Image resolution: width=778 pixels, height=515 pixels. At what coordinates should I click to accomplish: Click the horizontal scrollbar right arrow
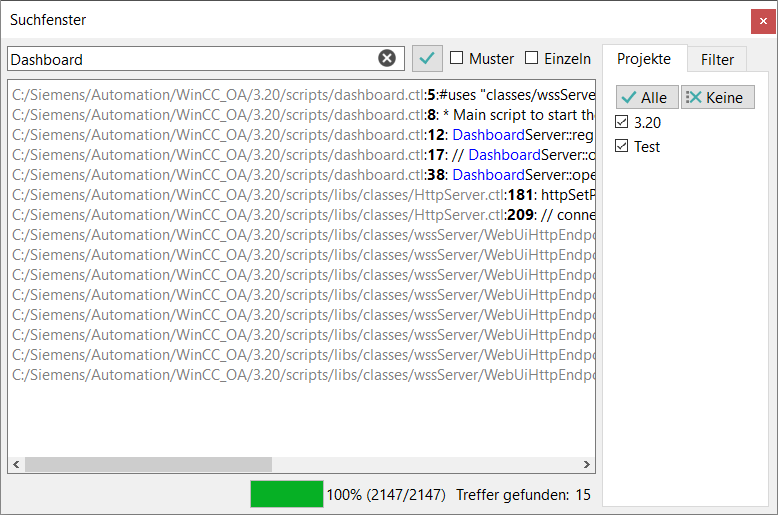[586, 464]
